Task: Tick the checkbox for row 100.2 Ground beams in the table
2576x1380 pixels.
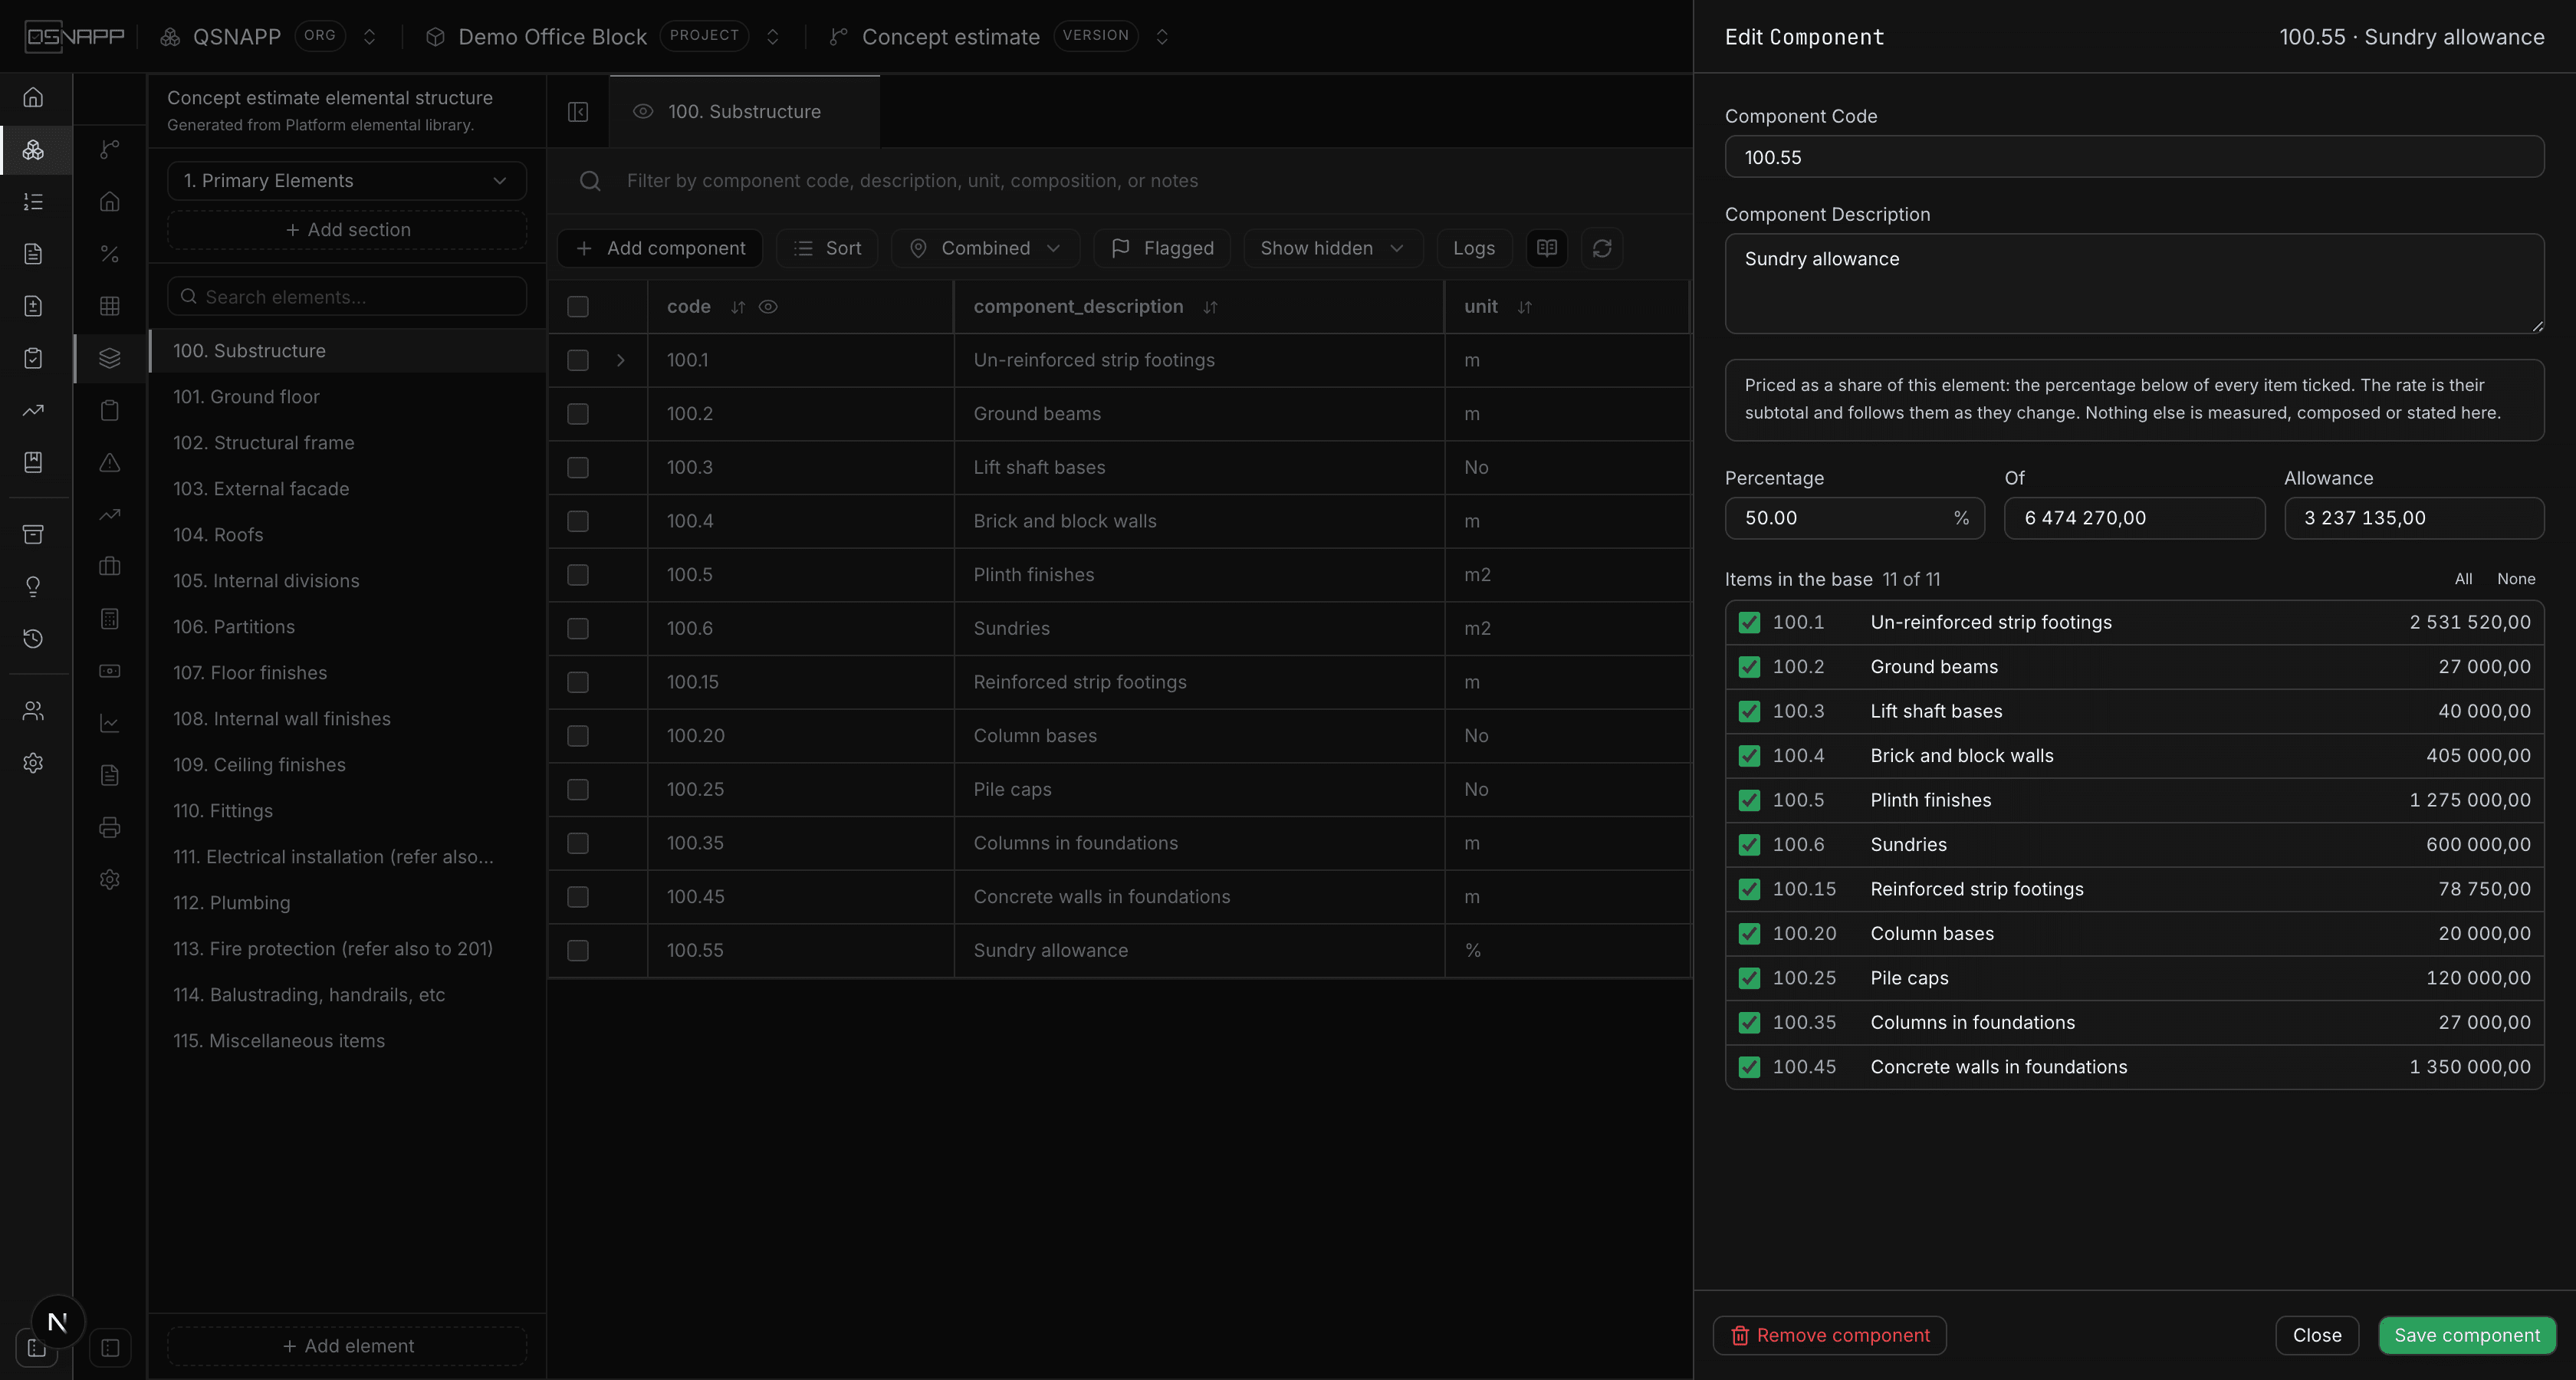Action: pyautogui.click(x=578, y=414)
